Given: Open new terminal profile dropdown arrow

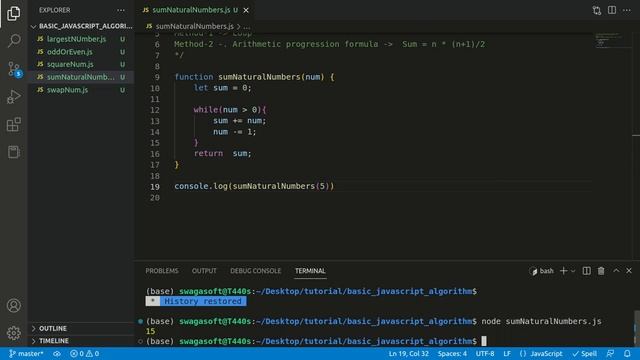Looking at the screenshot, I should pos(573,271).
